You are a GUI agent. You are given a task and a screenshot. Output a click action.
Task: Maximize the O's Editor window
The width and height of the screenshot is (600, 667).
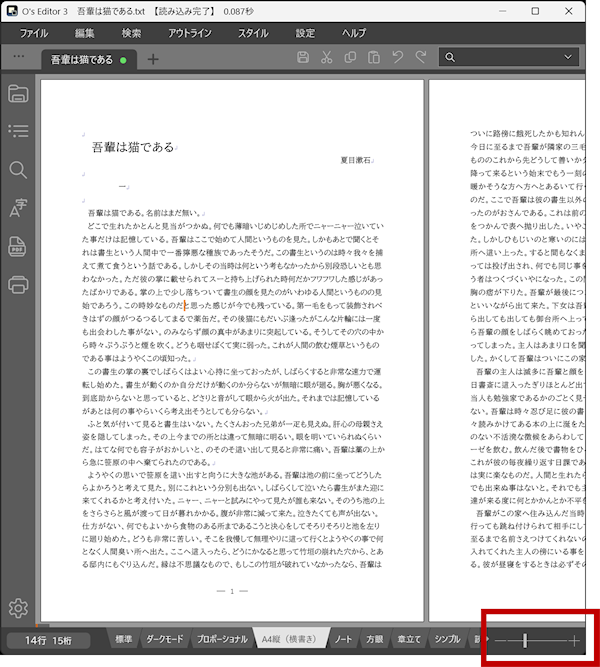coord(535,11)
